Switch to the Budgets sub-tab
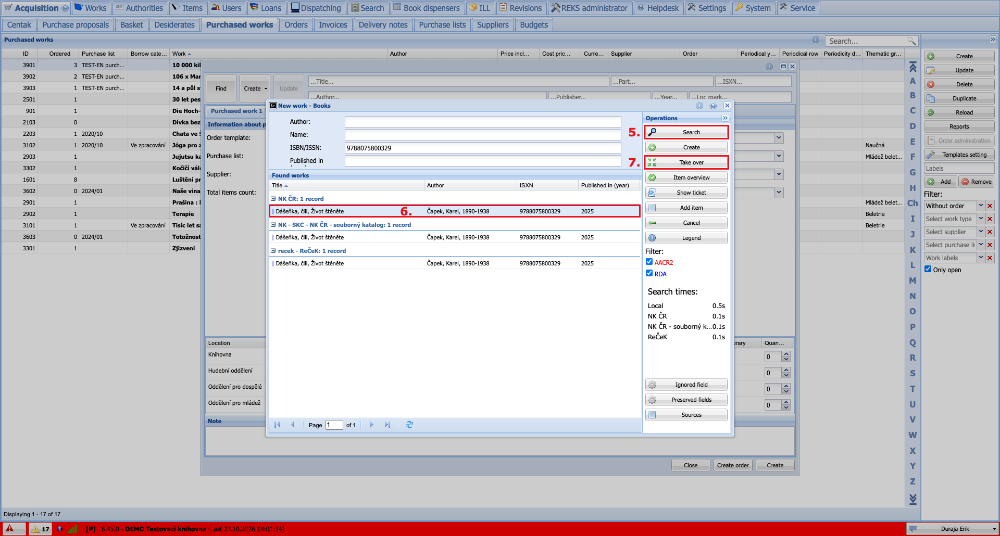 click(534, 25)
